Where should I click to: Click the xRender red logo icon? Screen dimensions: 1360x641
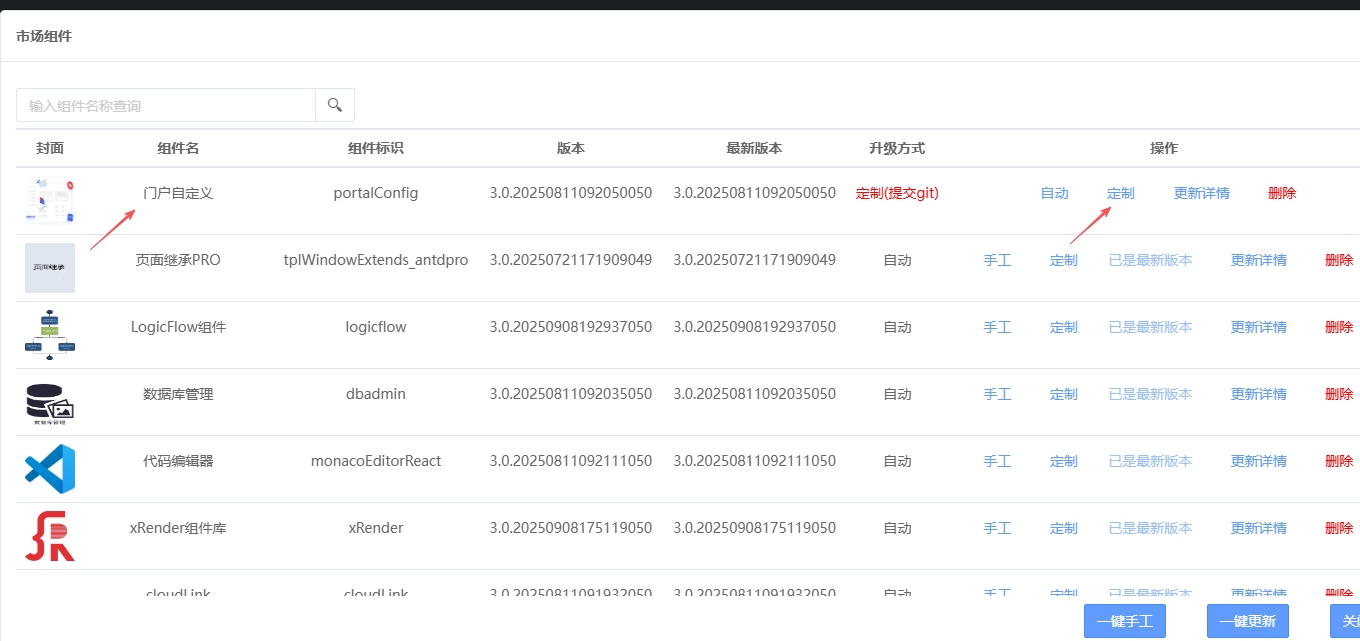(50, 536)
